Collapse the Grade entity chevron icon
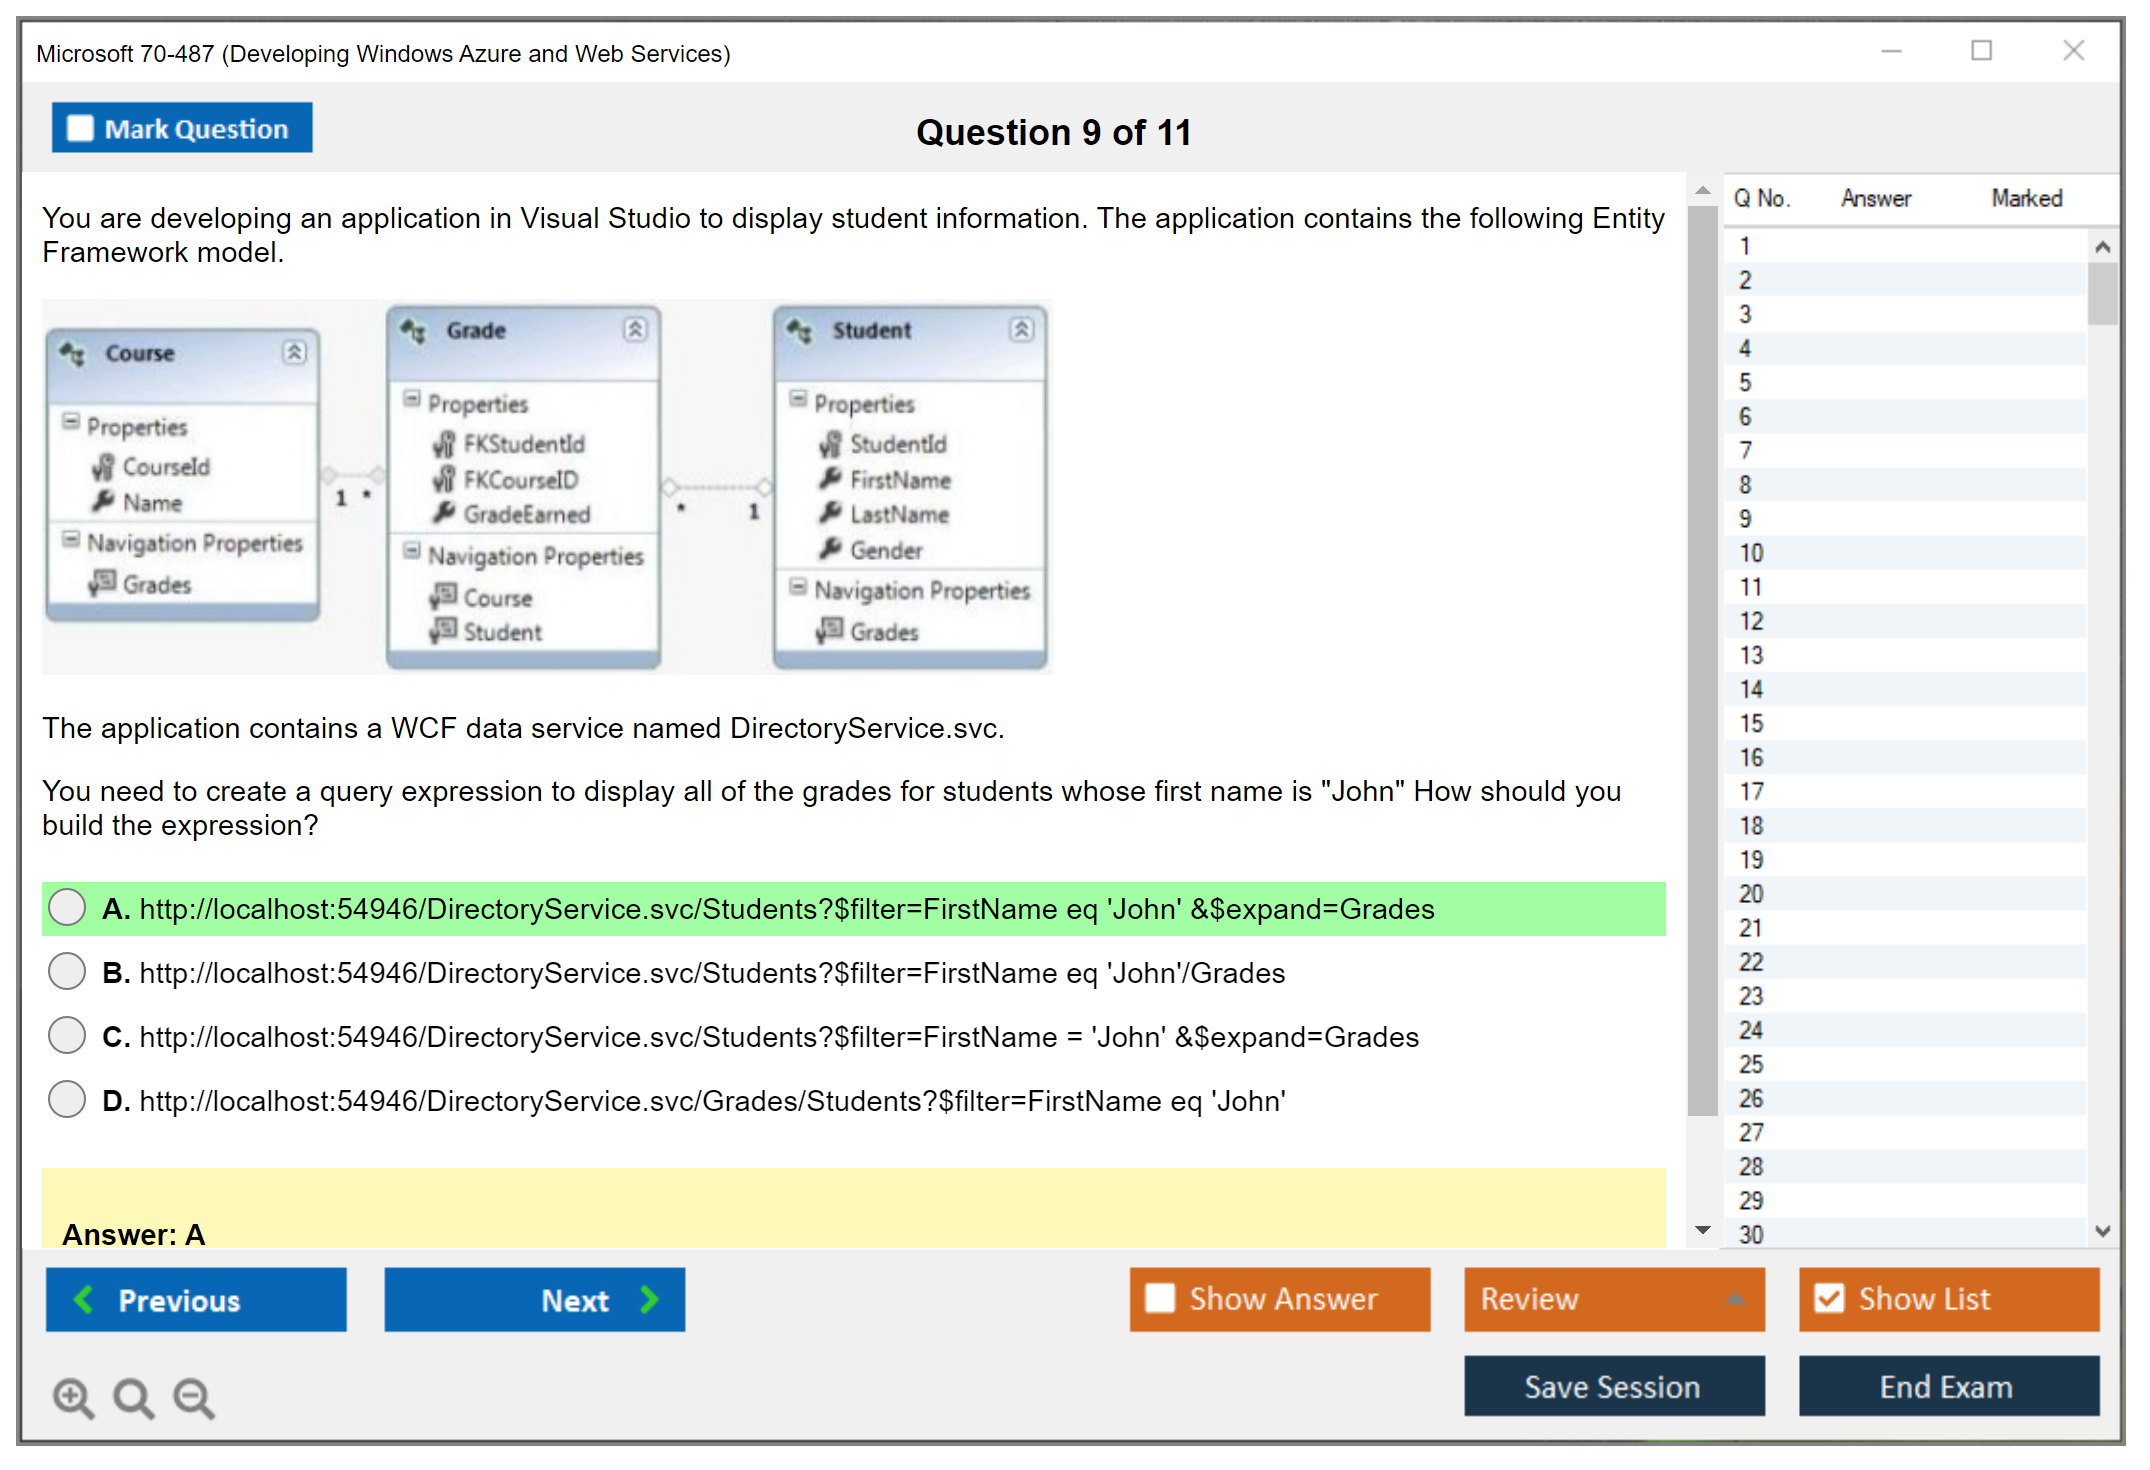The width and height of the screenshot is (2150, 1470). (x=635, y=329)
